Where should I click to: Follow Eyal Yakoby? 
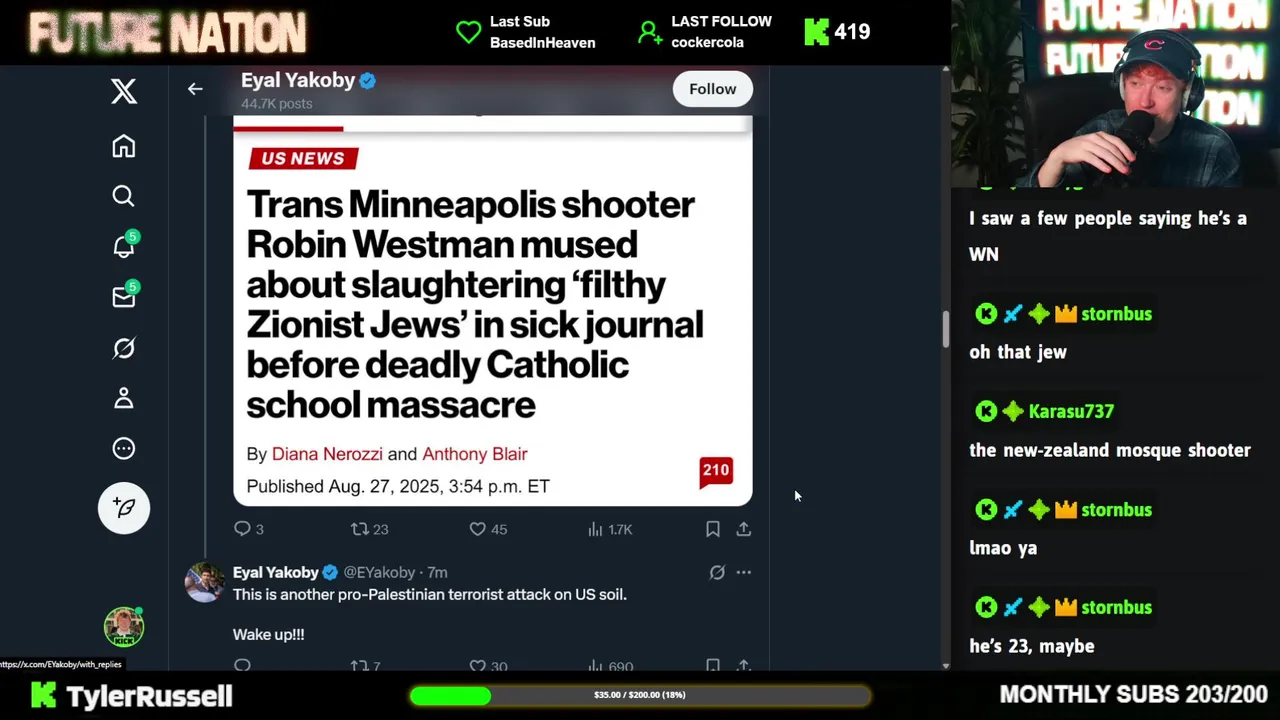point(712,89)
